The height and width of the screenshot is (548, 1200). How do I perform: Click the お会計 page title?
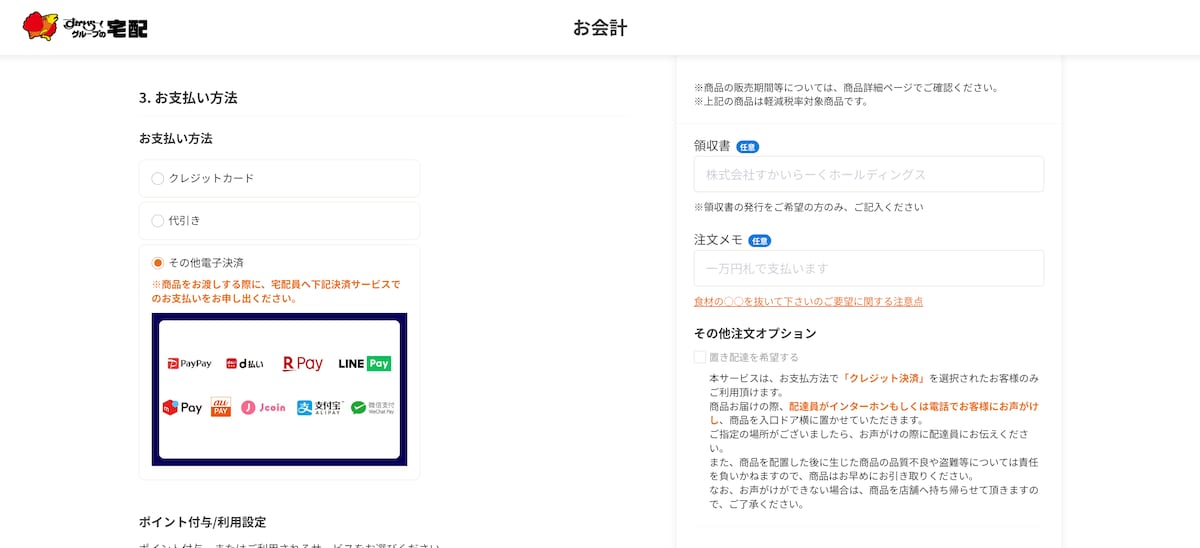tap(600, 28)
